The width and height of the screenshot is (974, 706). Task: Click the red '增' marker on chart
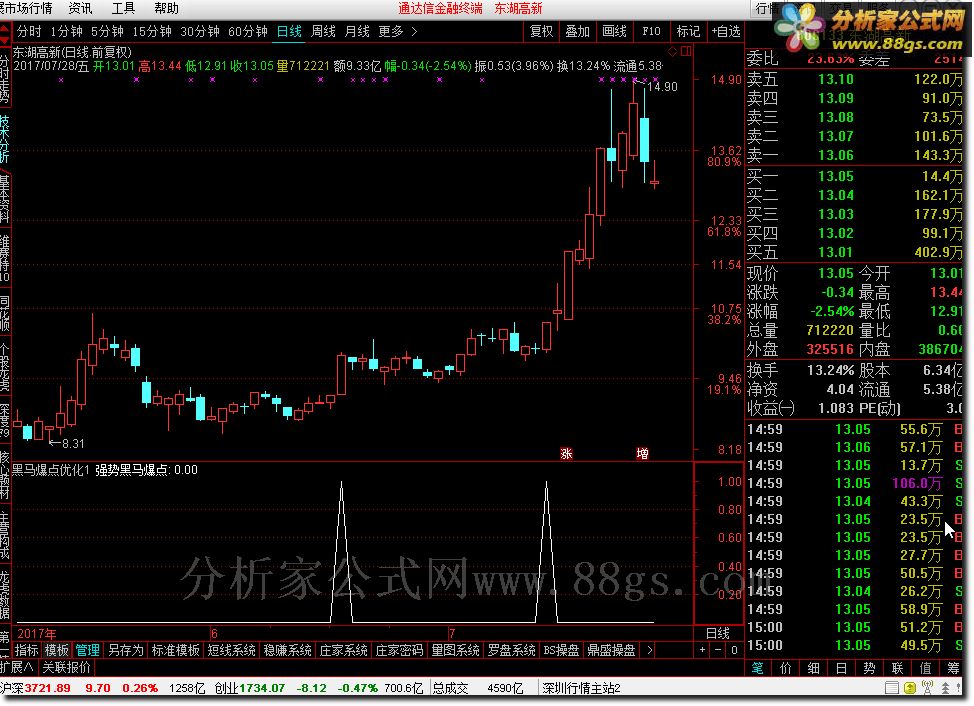click(642, 454)
